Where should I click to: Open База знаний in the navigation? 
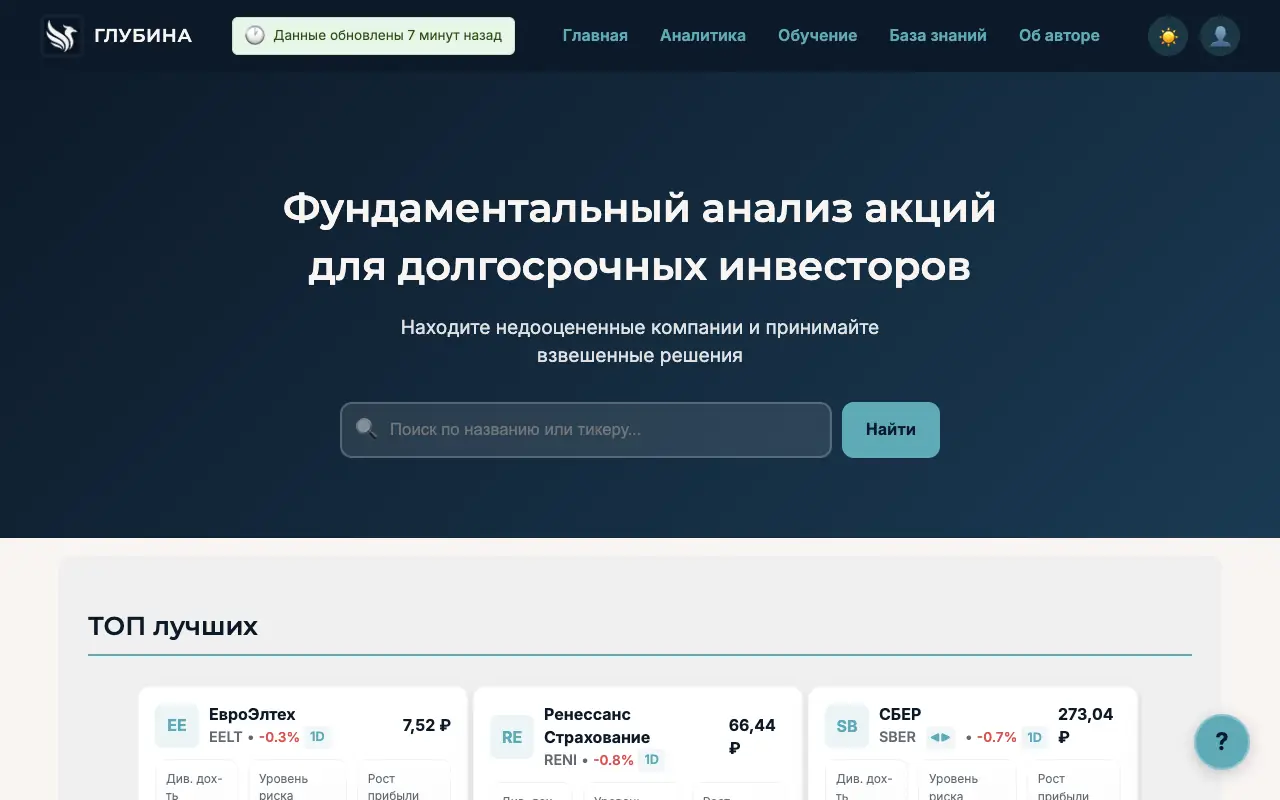[938, 36]
